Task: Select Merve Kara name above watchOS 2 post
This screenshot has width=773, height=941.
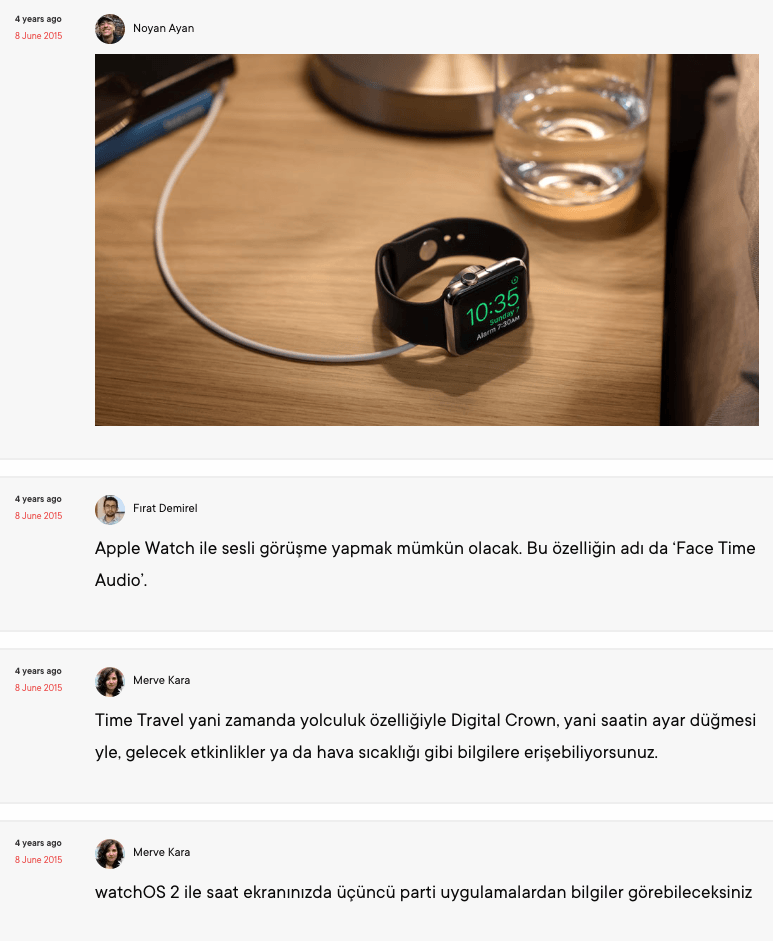Action: point(161,852)
